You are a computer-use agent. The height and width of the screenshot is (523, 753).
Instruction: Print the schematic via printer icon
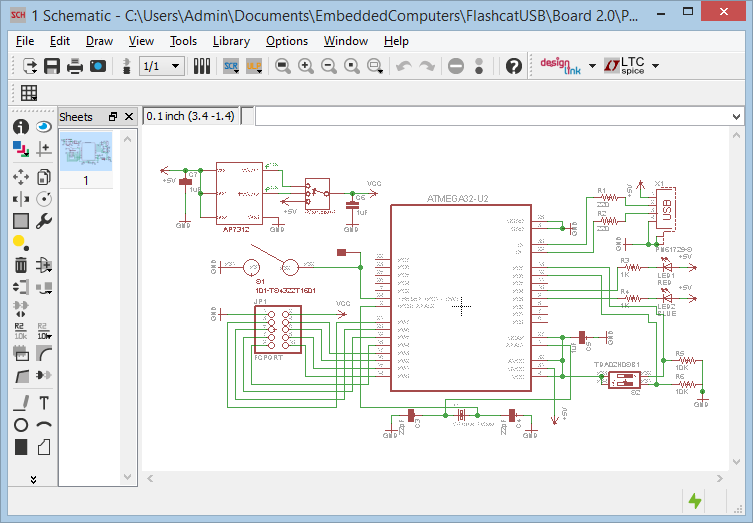75,66
